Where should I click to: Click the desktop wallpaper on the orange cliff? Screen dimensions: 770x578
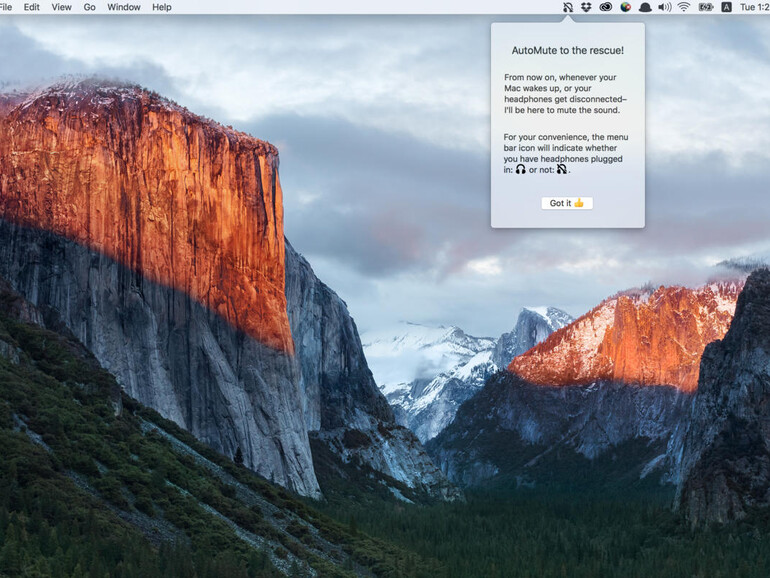150,200
